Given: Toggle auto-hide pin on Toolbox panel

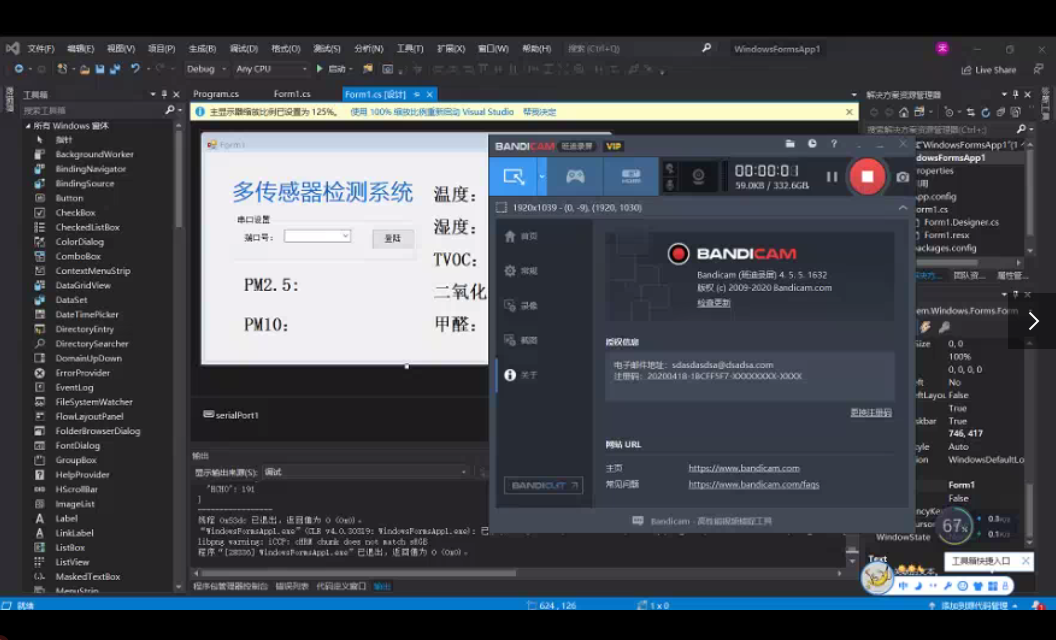Looking at the screenshot, I should point(164,94).
